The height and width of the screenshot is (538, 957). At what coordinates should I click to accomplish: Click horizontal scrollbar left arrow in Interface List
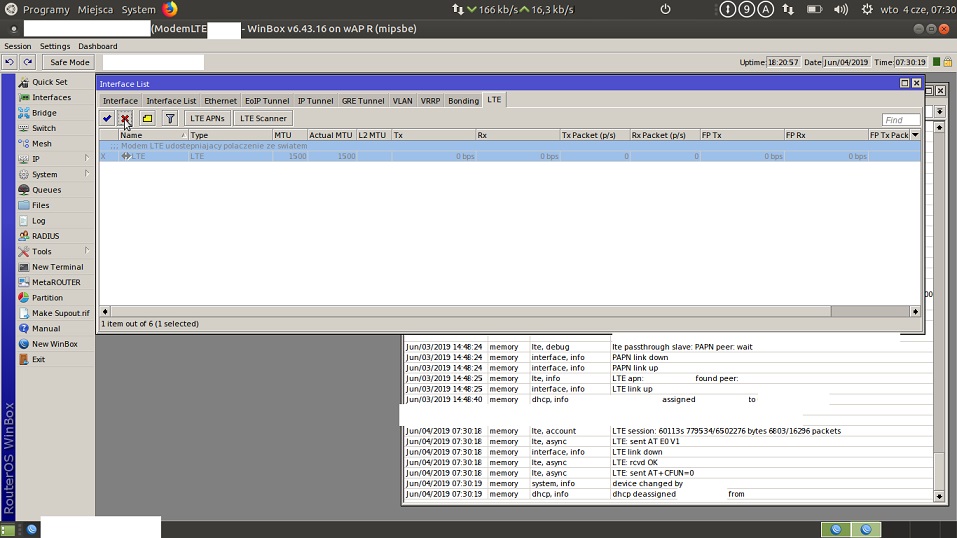tap(105, 311)
